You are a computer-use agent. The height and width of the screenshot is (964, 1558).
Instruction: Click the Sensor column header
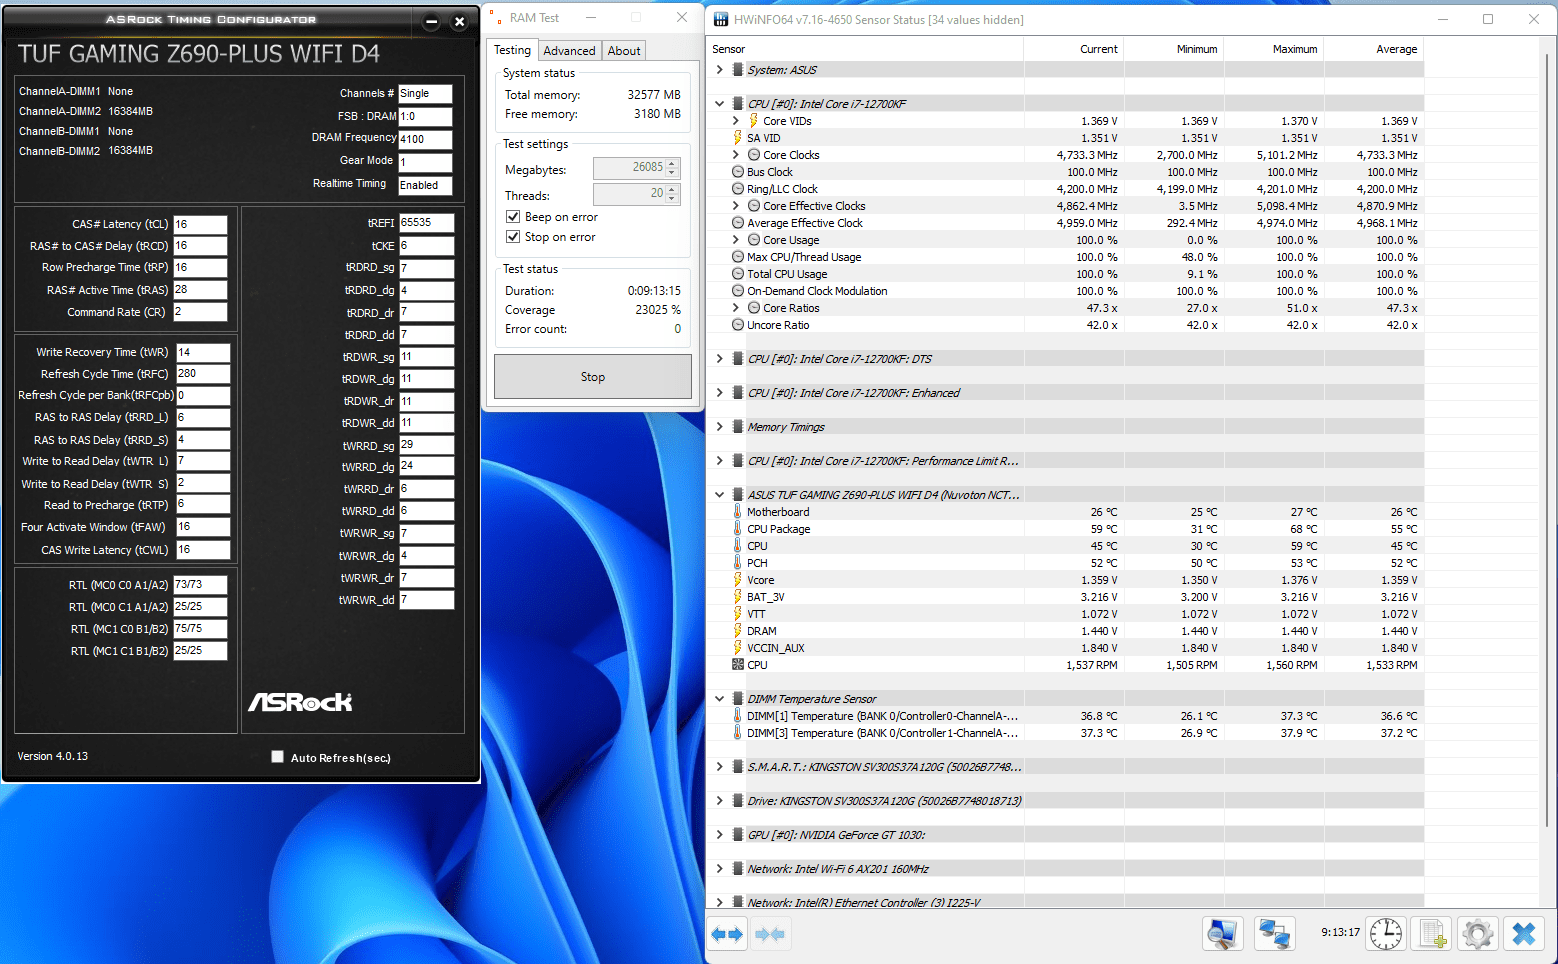866,49
